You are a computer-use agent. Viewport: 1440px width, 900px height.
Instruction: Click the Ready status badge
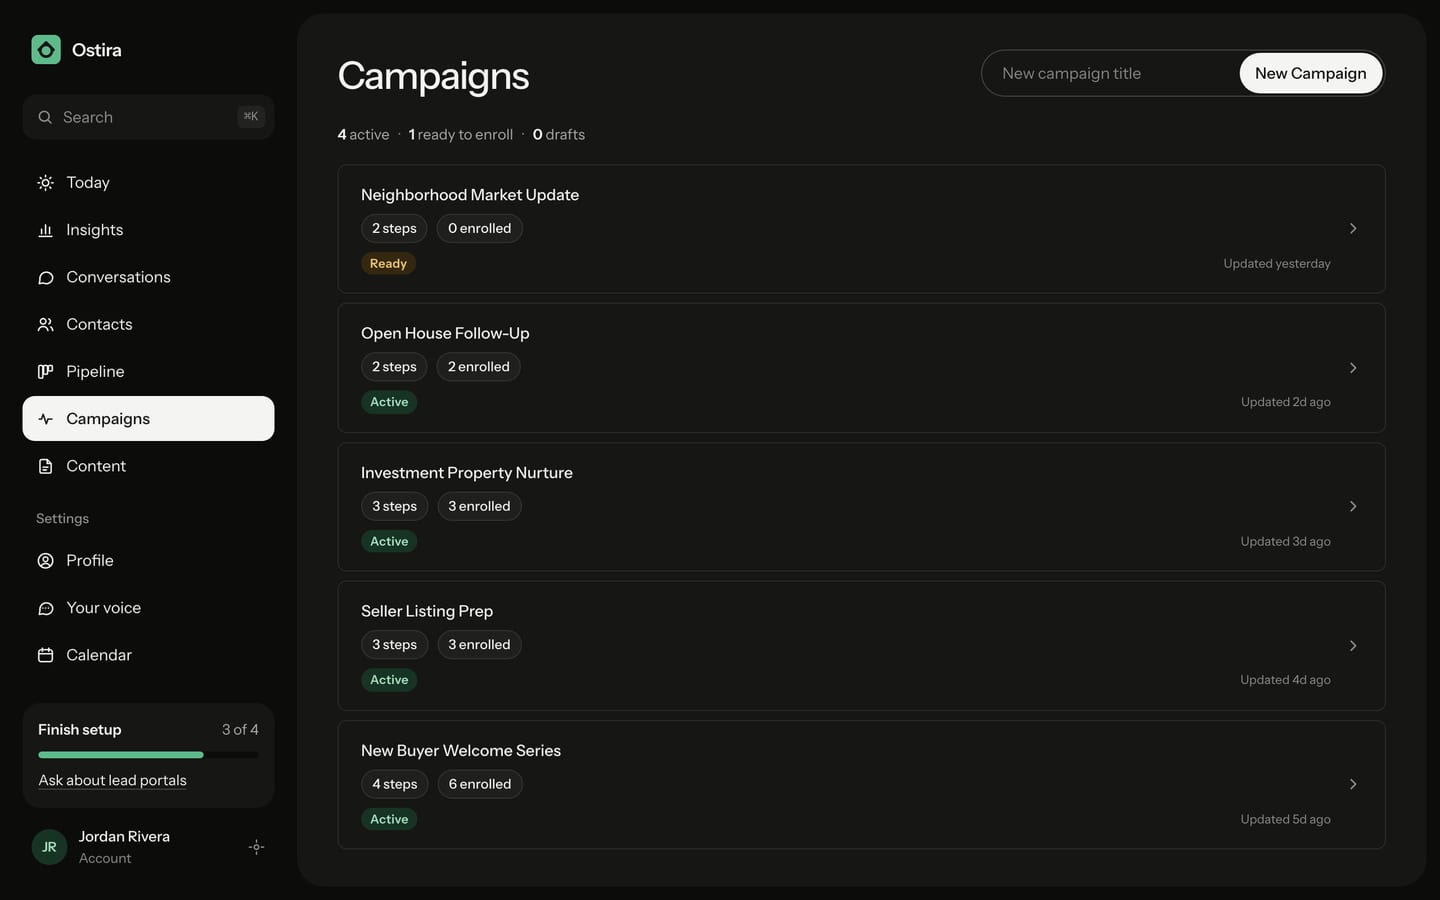[x=388, y=264]
